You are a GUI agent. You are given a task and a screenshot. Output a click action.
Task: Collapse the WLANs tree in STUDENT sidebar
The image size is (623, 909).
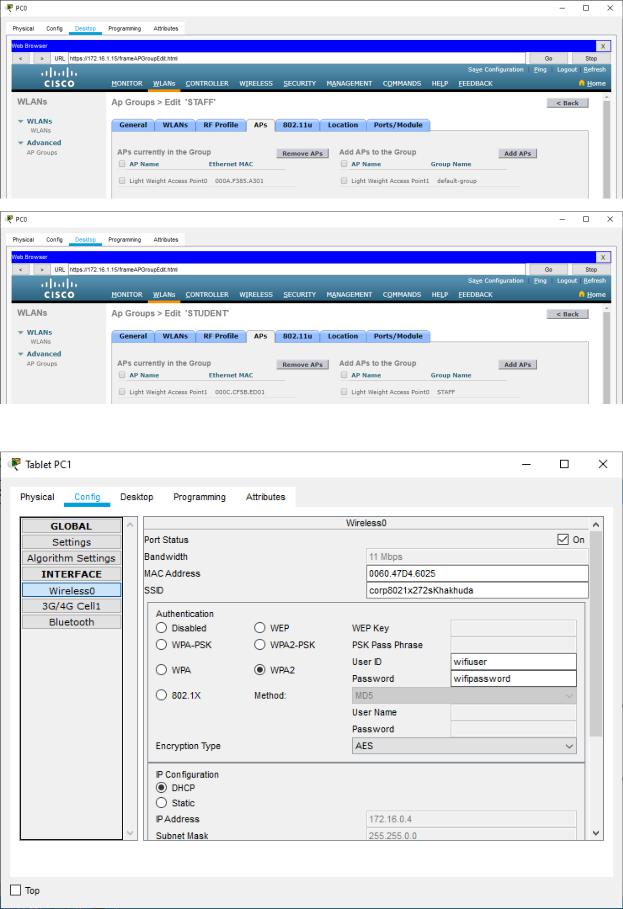pos(20,332)
